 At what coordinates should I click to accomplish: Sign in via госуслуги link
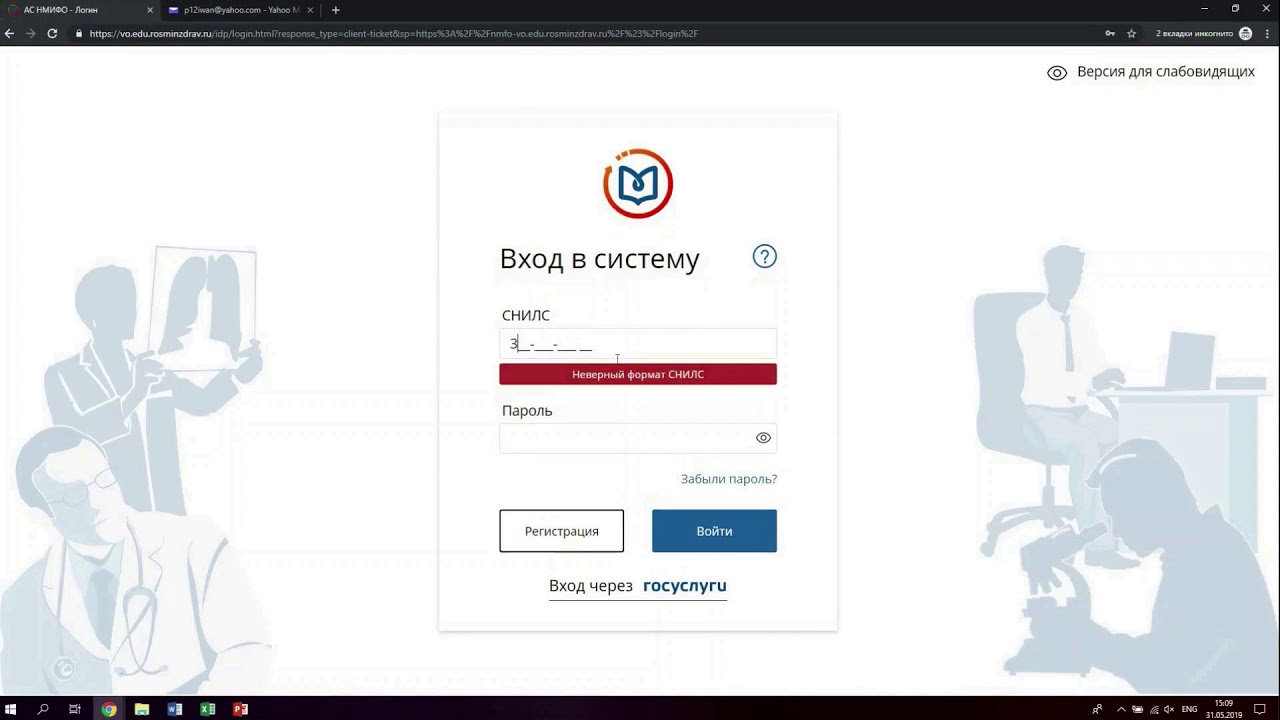638,586
